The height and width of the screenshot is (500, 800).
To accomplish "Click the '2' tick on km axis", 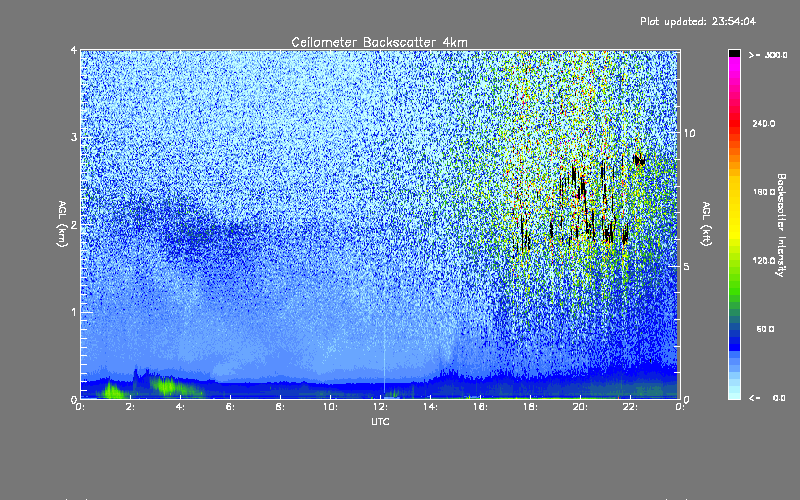I will (x=74, y=224).
